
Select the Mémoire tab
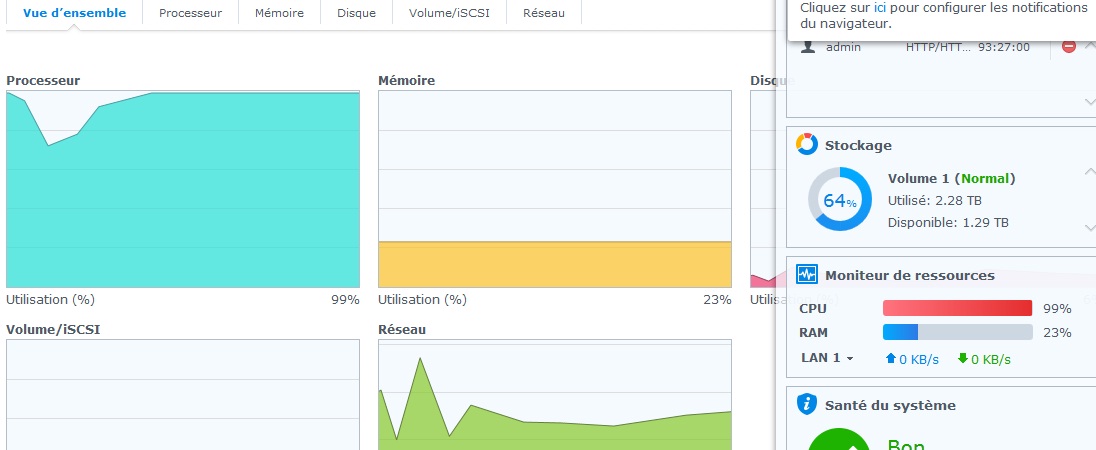pos(279,13)
